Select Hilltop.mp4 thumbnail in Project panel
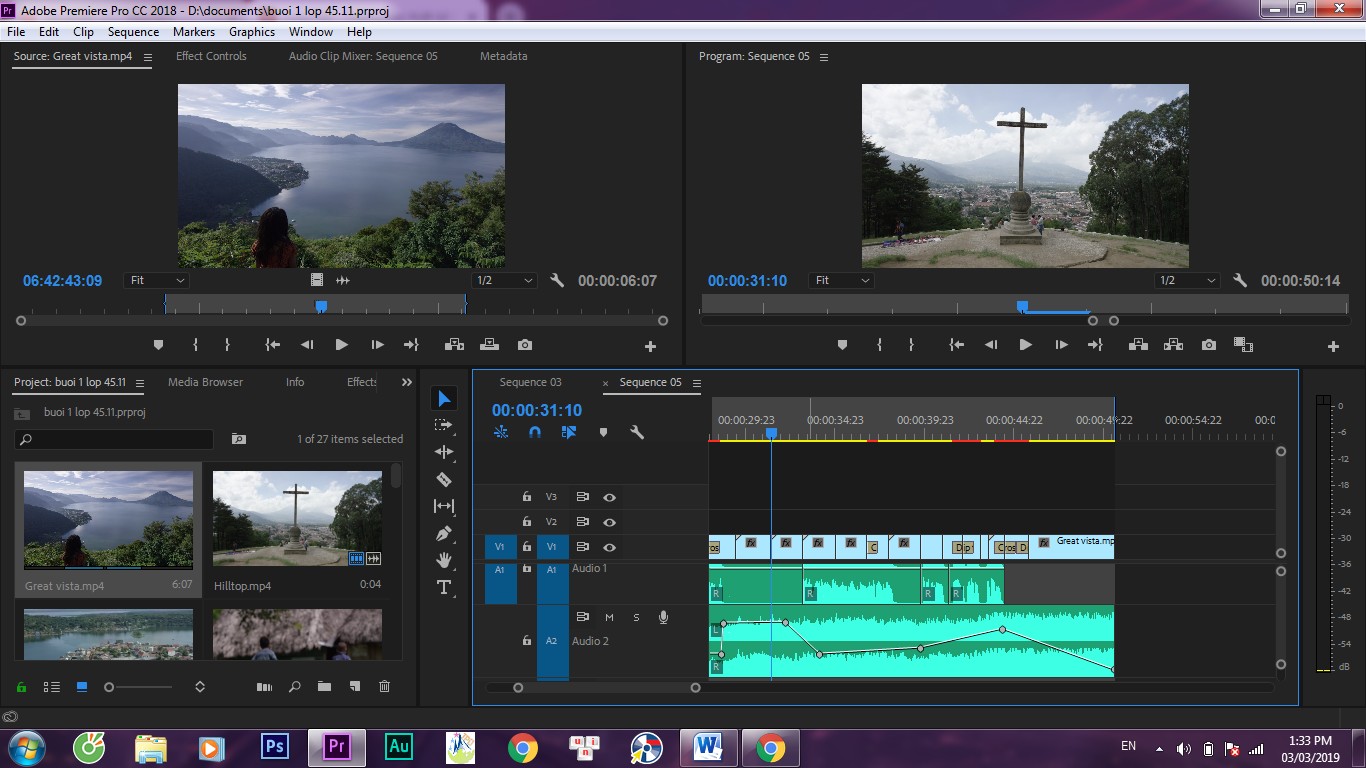 pyautogui.click(x=297, y=520)
